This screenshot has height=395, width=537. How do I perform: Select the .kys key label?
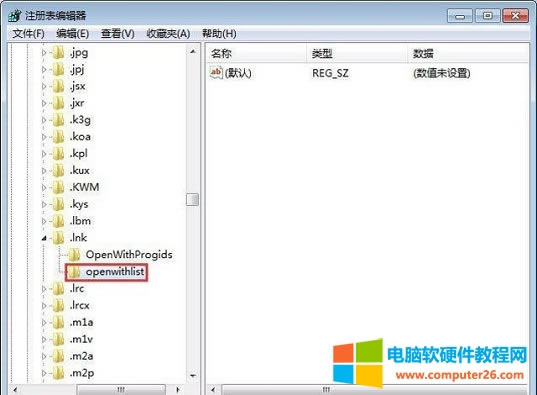coord(79,204)
